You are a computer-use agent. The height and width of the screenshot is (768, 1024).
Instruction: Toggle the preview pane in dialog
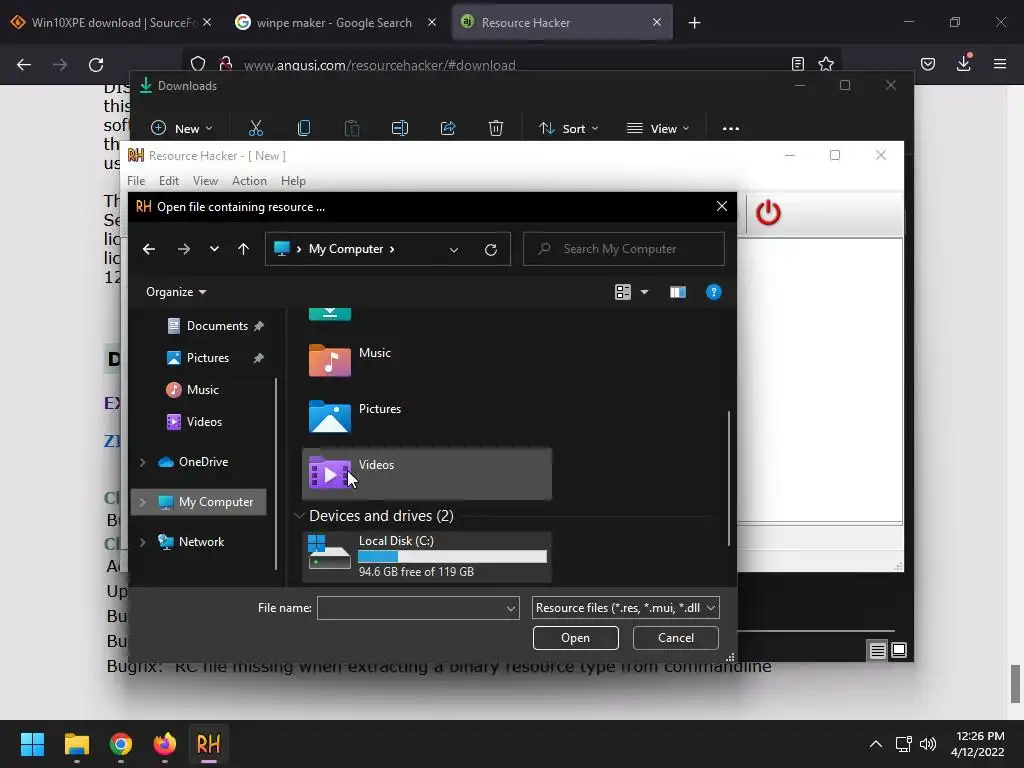click(x=678, y=292)
